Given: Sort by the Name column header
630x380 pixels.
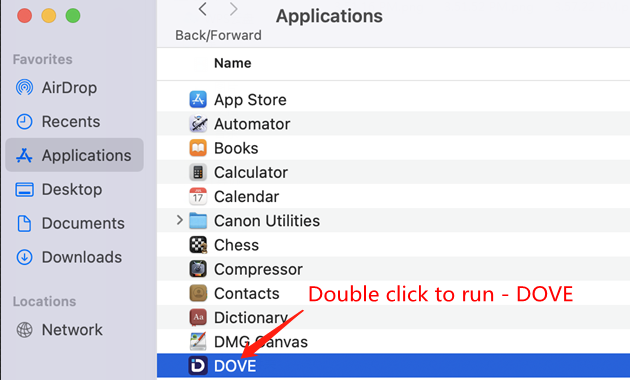Looking at the screenshot, I should coord(233,63).
